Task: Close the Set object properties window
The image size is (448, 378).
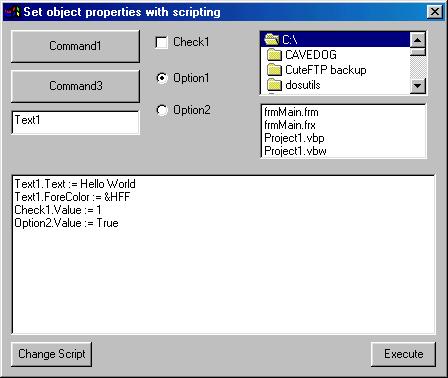Action: (435, 12)
